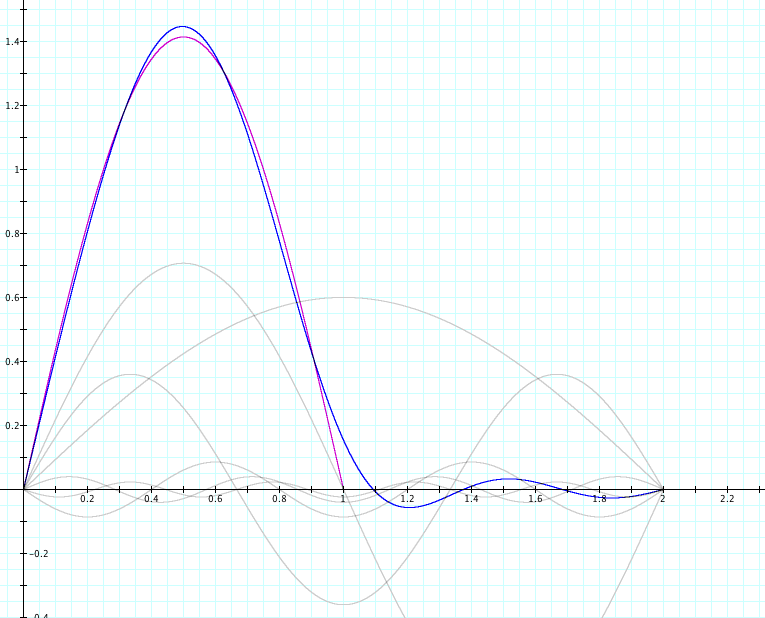Viewport: 765px width, 618px height.
Task: Click the x-axis label 0.8
Action: click(x=280, y=498)
